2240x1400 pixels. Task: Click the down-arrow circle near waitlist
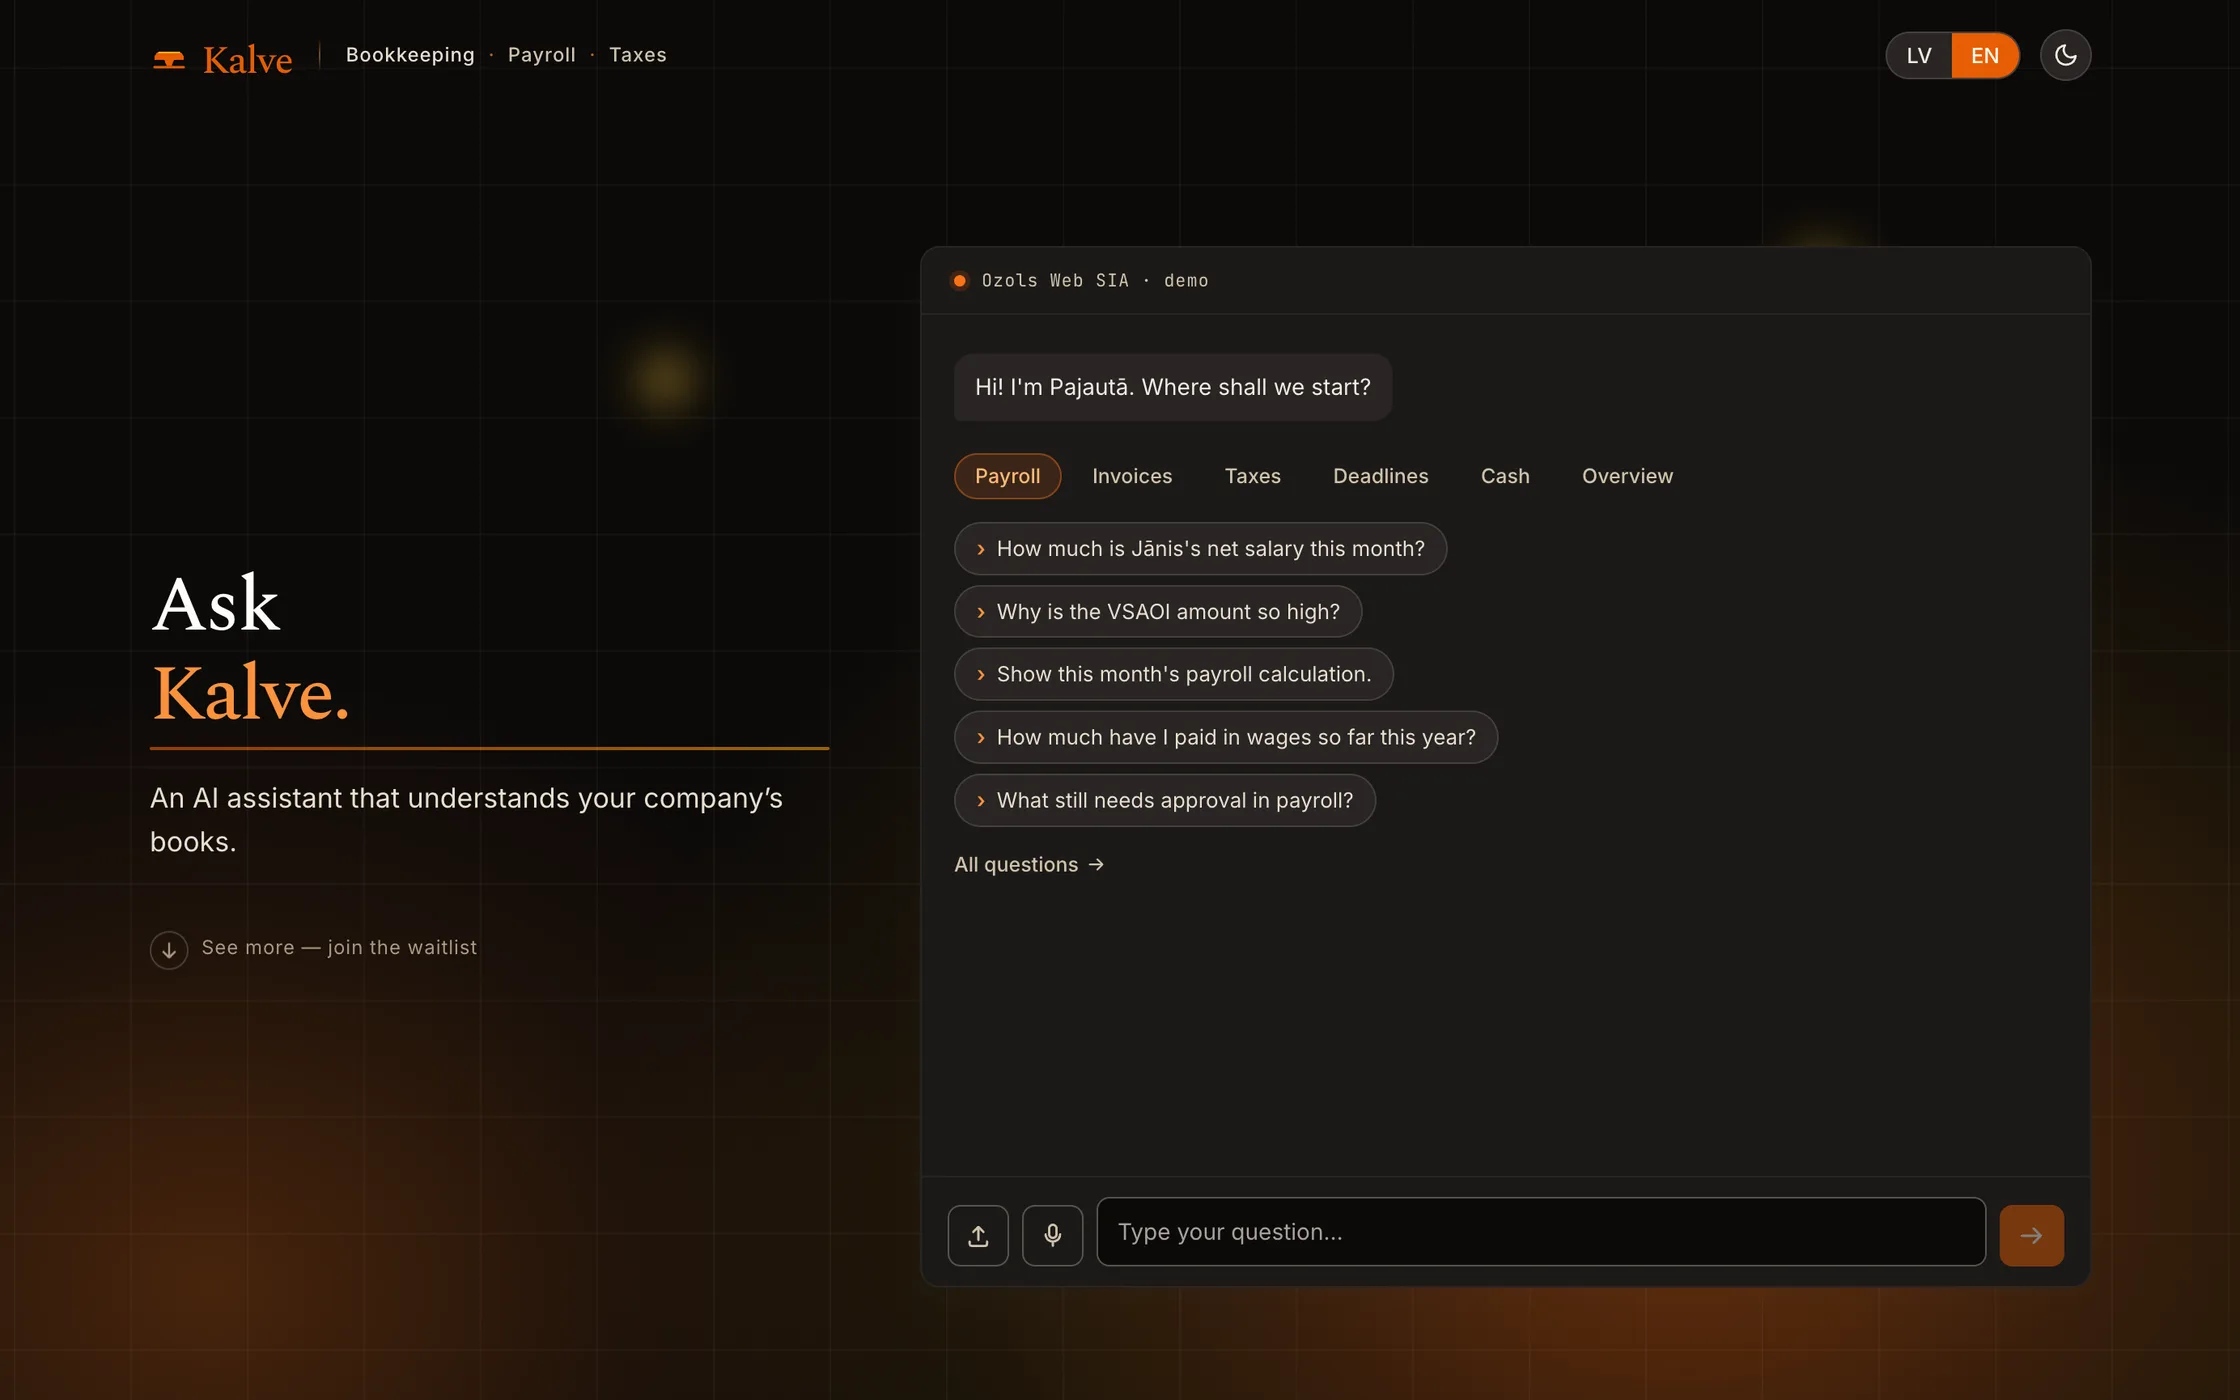[169, 950]
